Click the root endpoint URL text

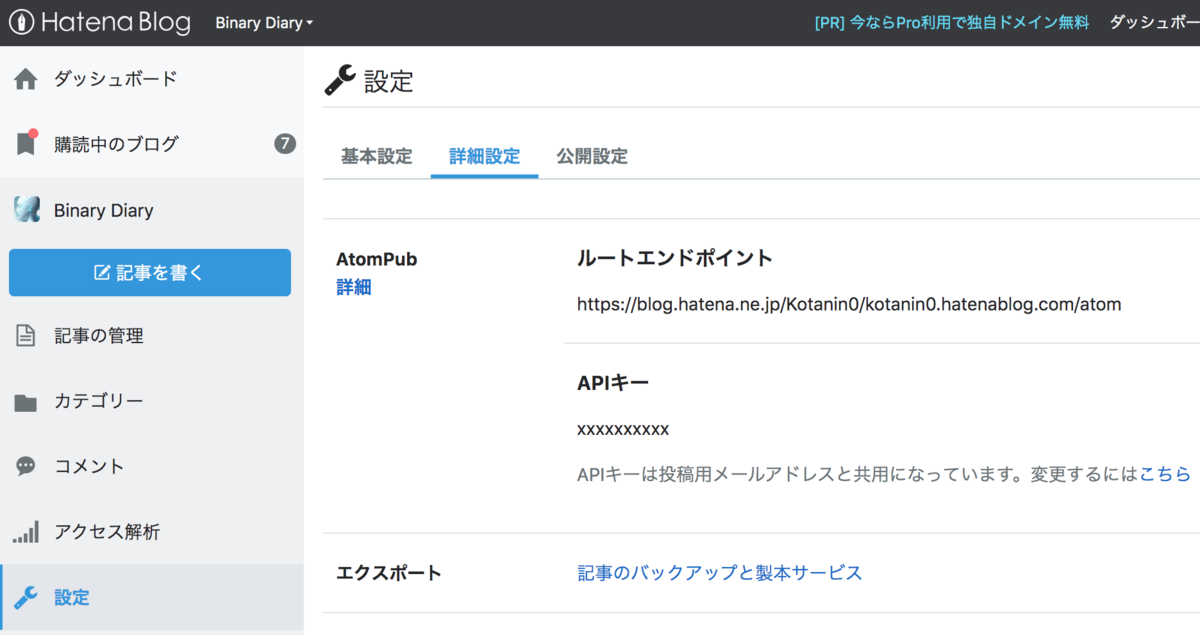pyautogui.click(x=849, y=305)
